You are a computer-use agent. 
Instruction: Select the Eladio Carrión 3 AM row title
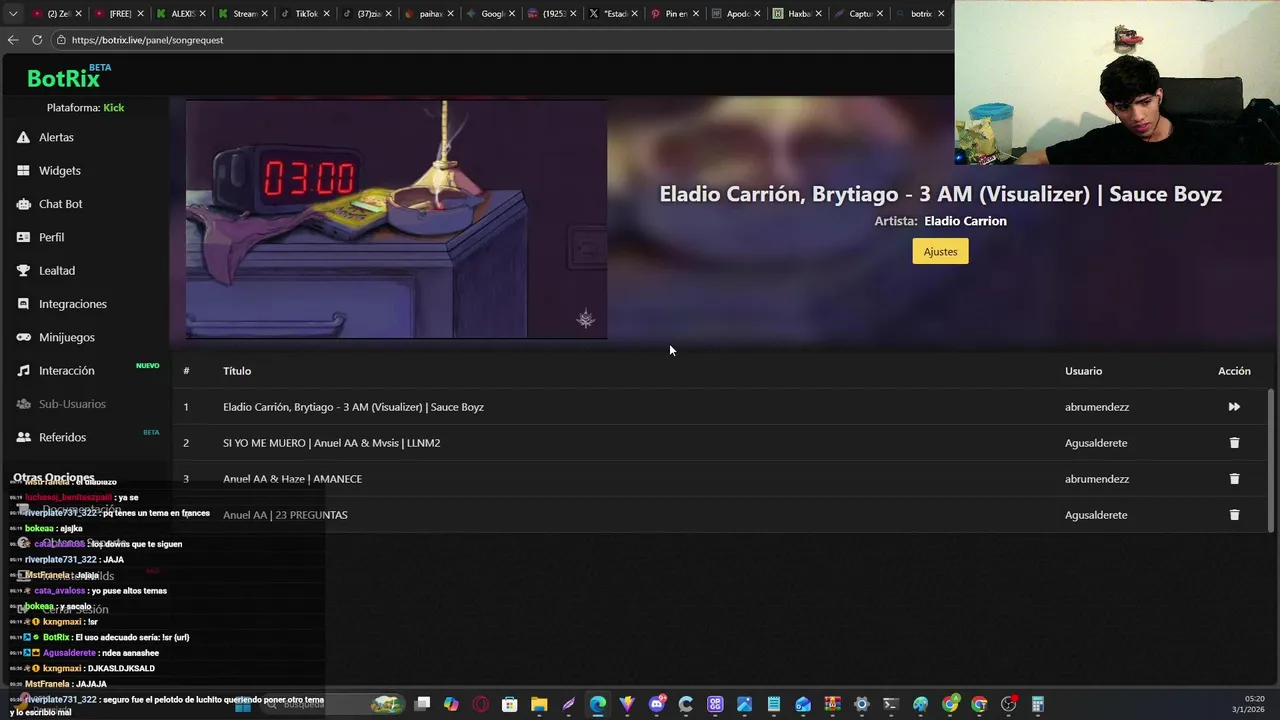coord(353,407)
